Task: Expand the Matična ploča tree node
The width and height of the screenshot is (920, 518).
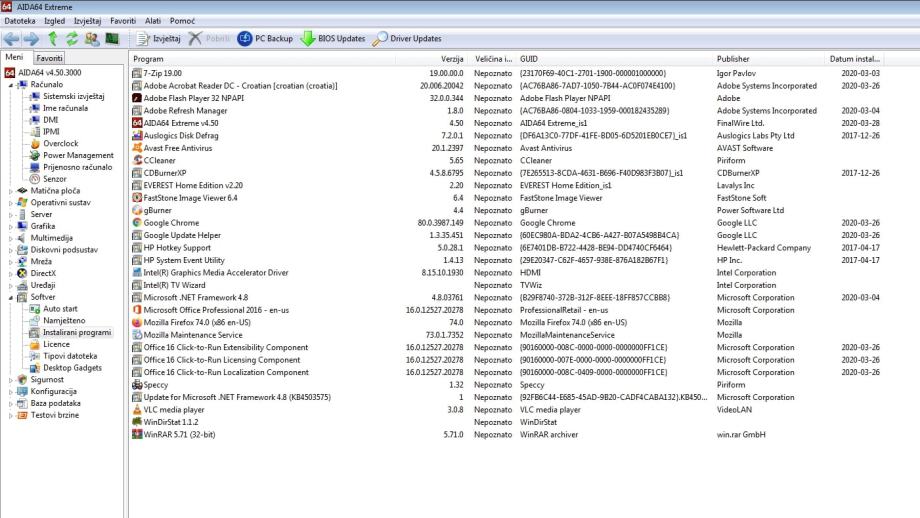Action: click(11, 191)
